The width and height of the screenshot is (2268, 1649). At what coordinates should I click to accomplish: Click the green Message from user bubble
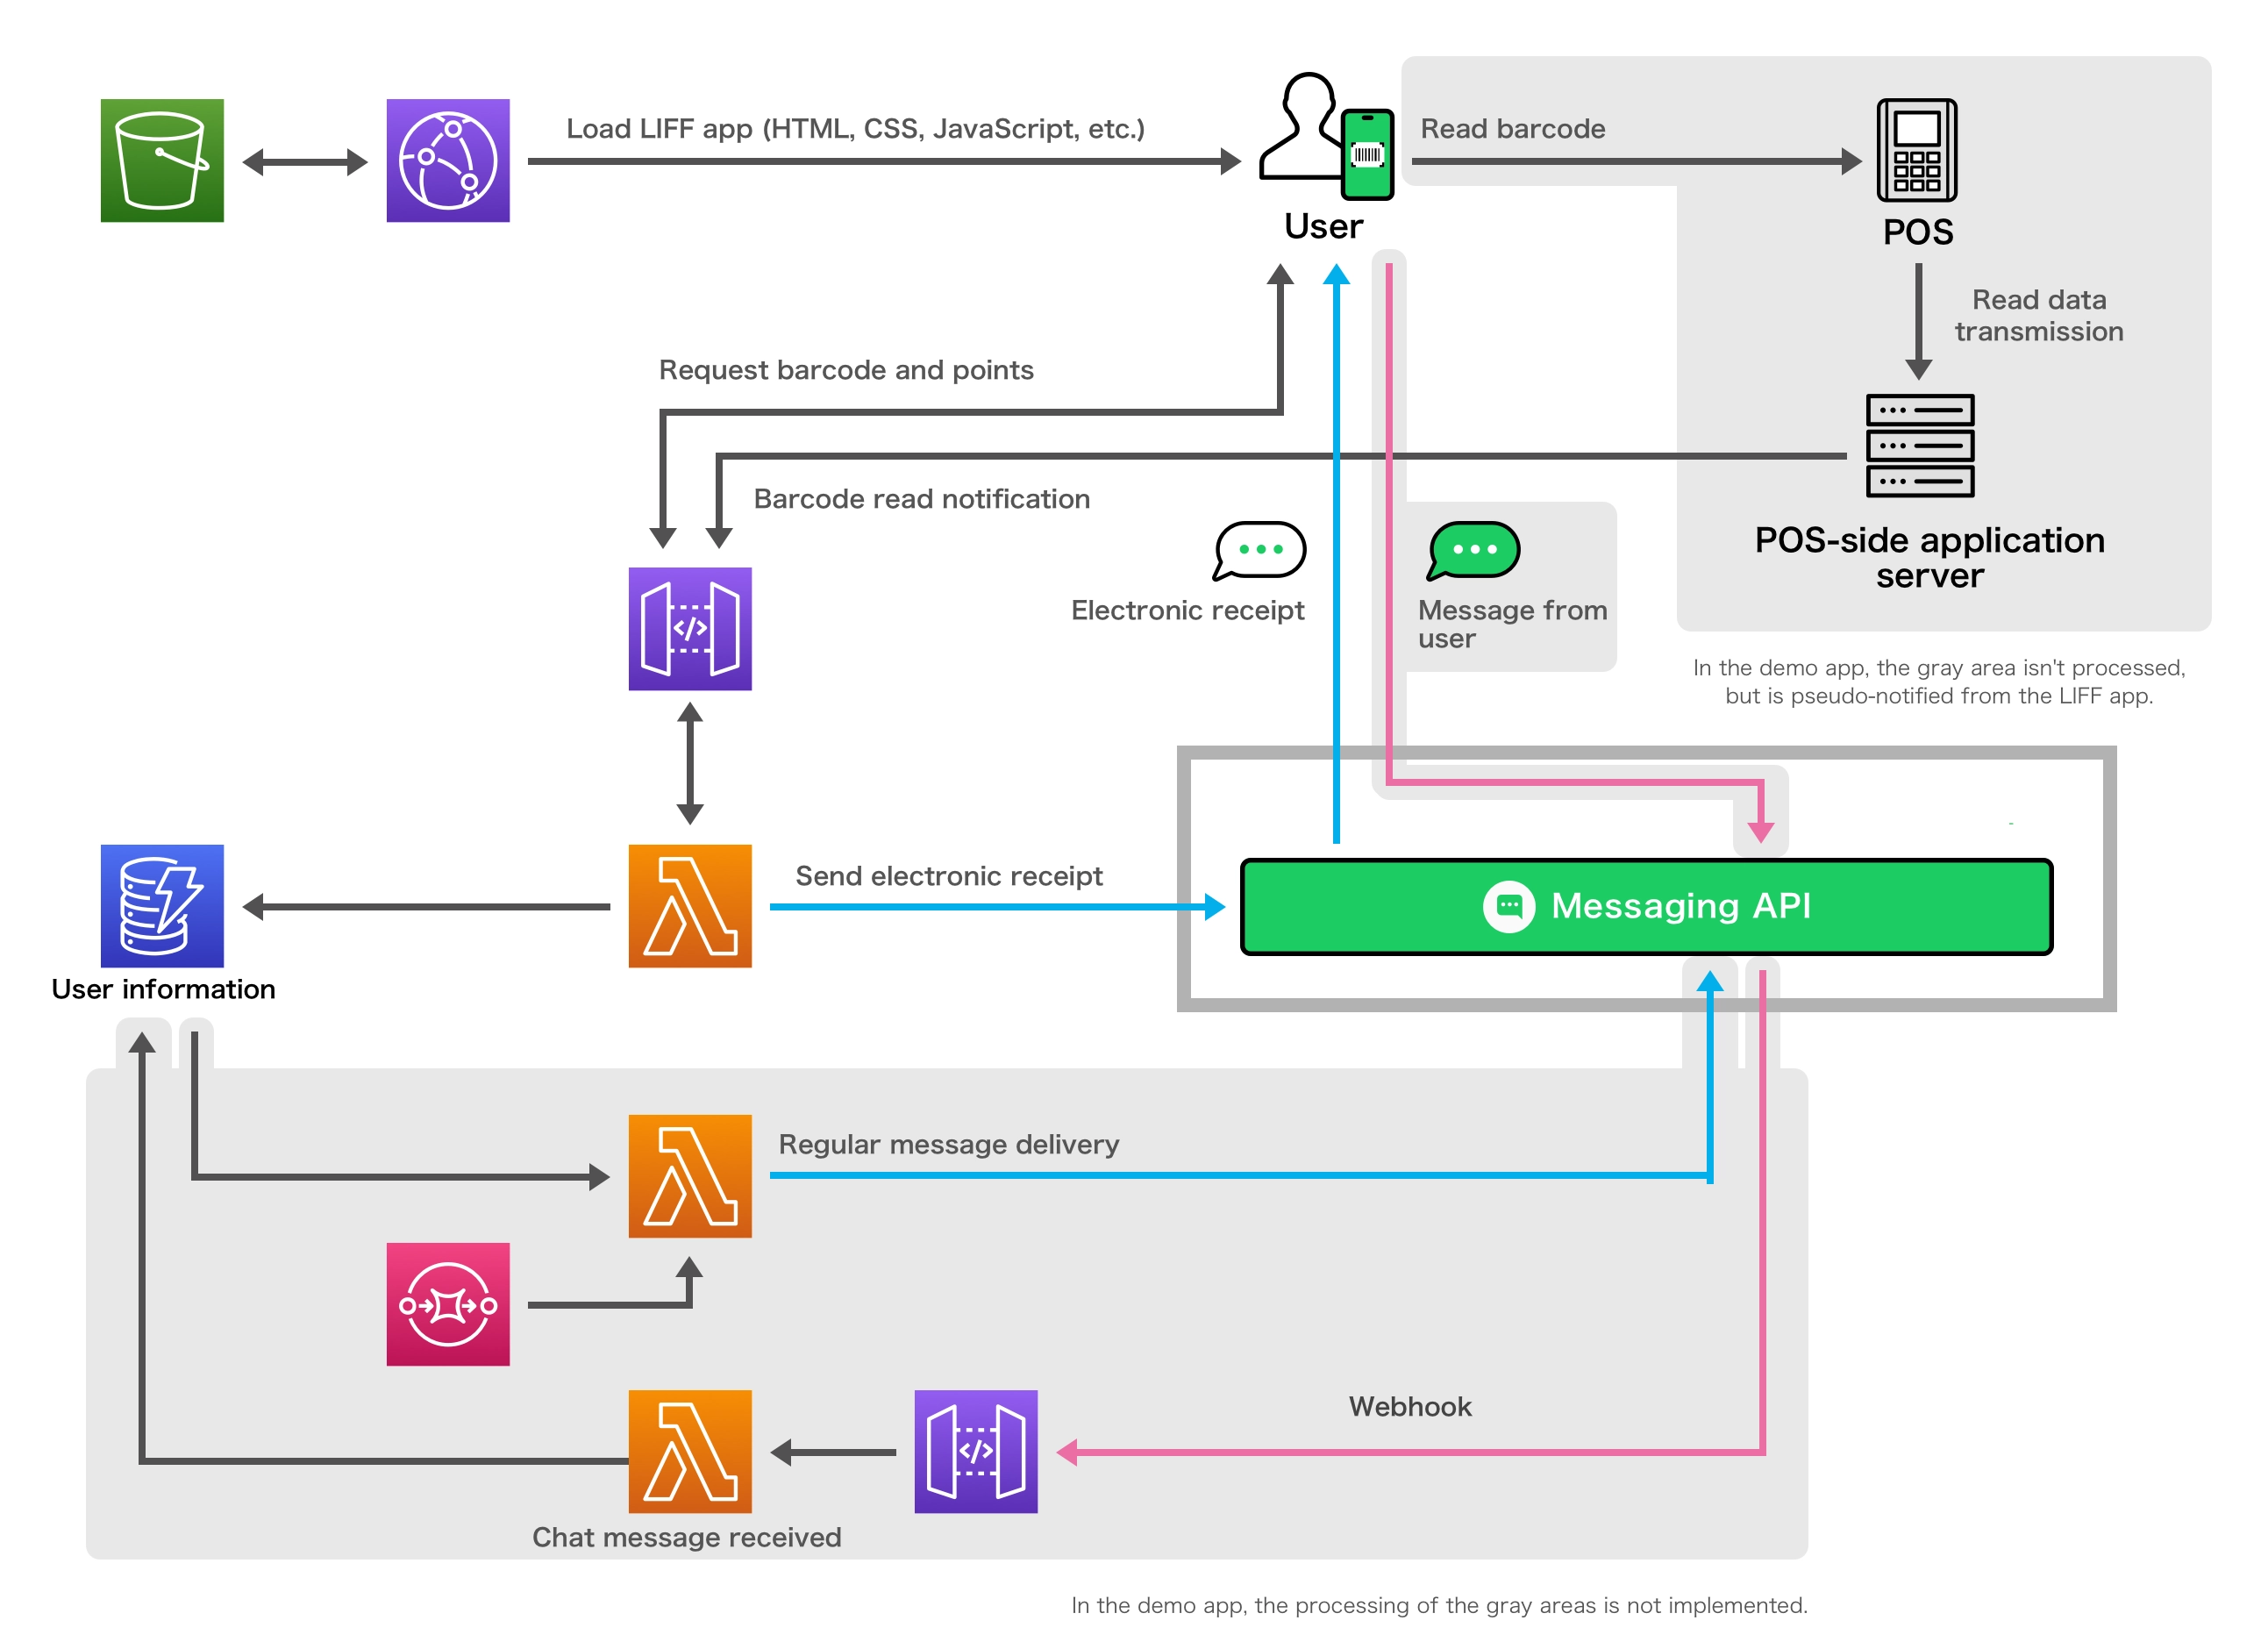(1474, 549)
